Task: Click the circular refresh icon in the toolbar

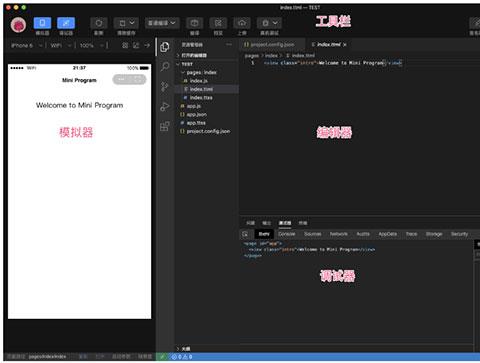Action: (99, 23)
